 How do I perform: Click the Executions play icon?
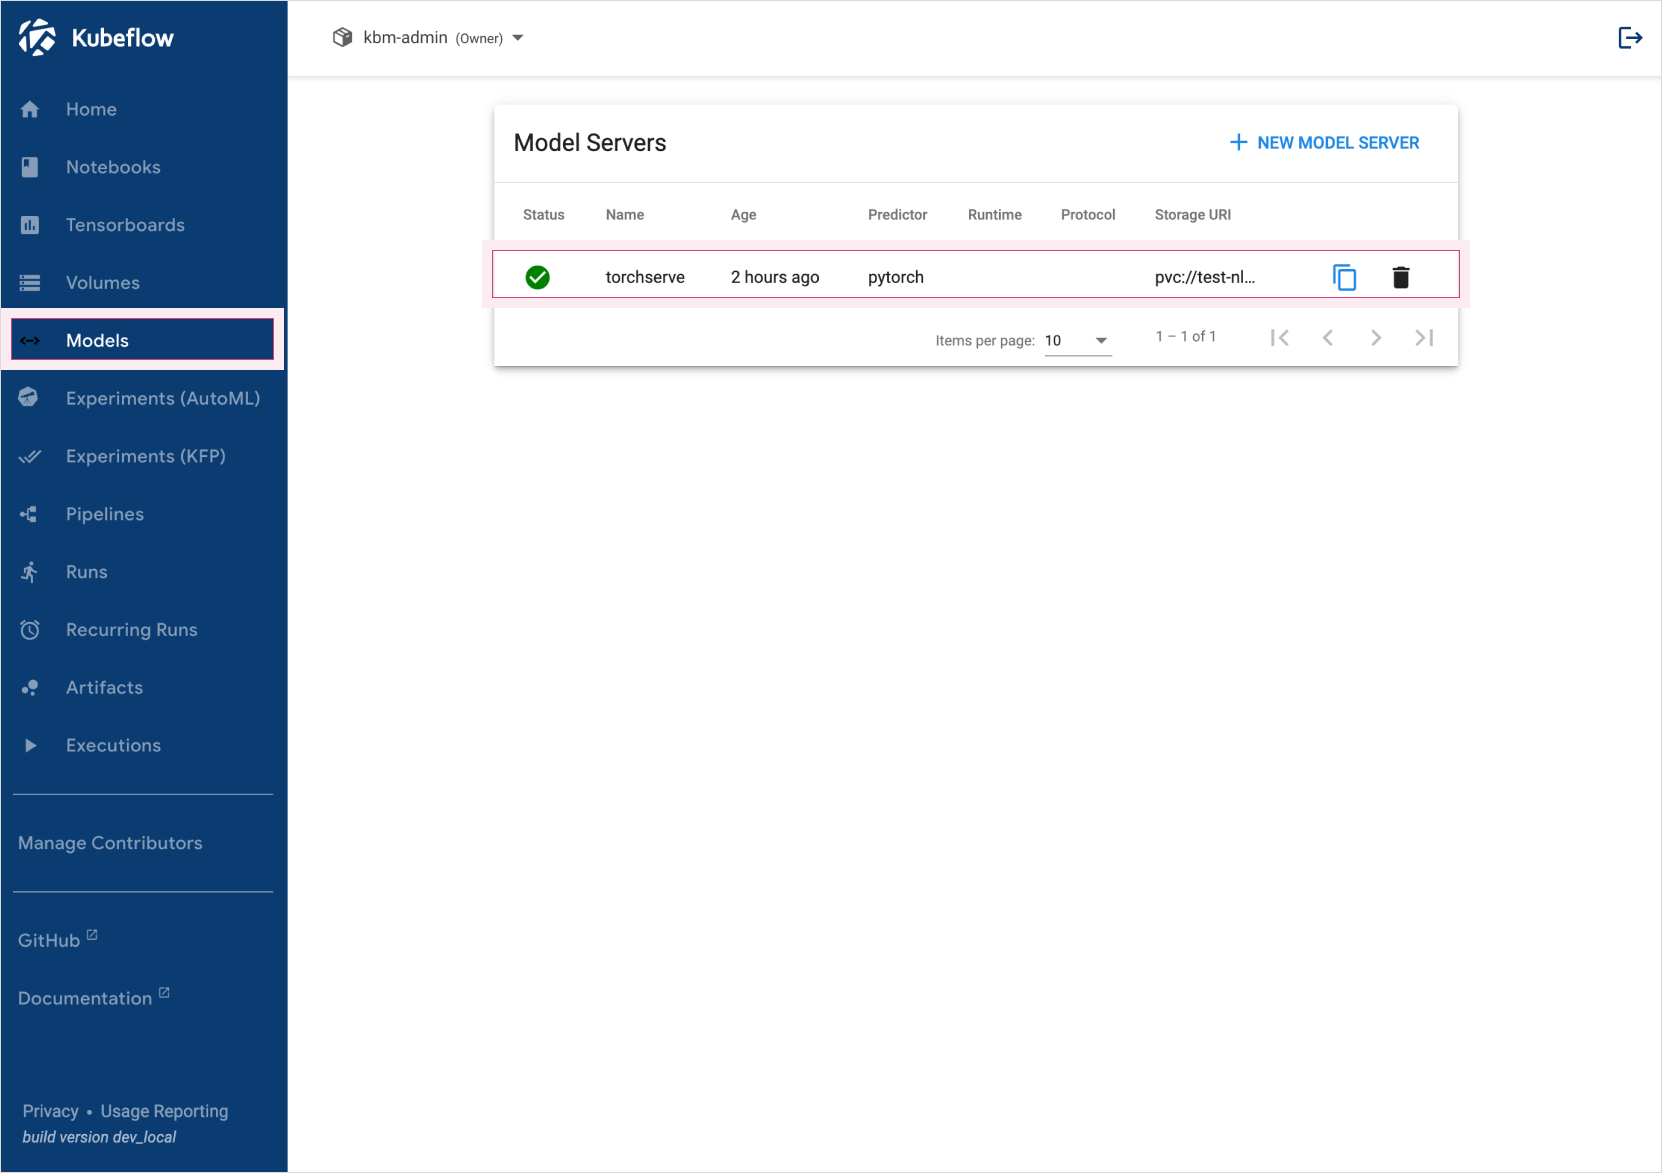(x=30, y=746)
